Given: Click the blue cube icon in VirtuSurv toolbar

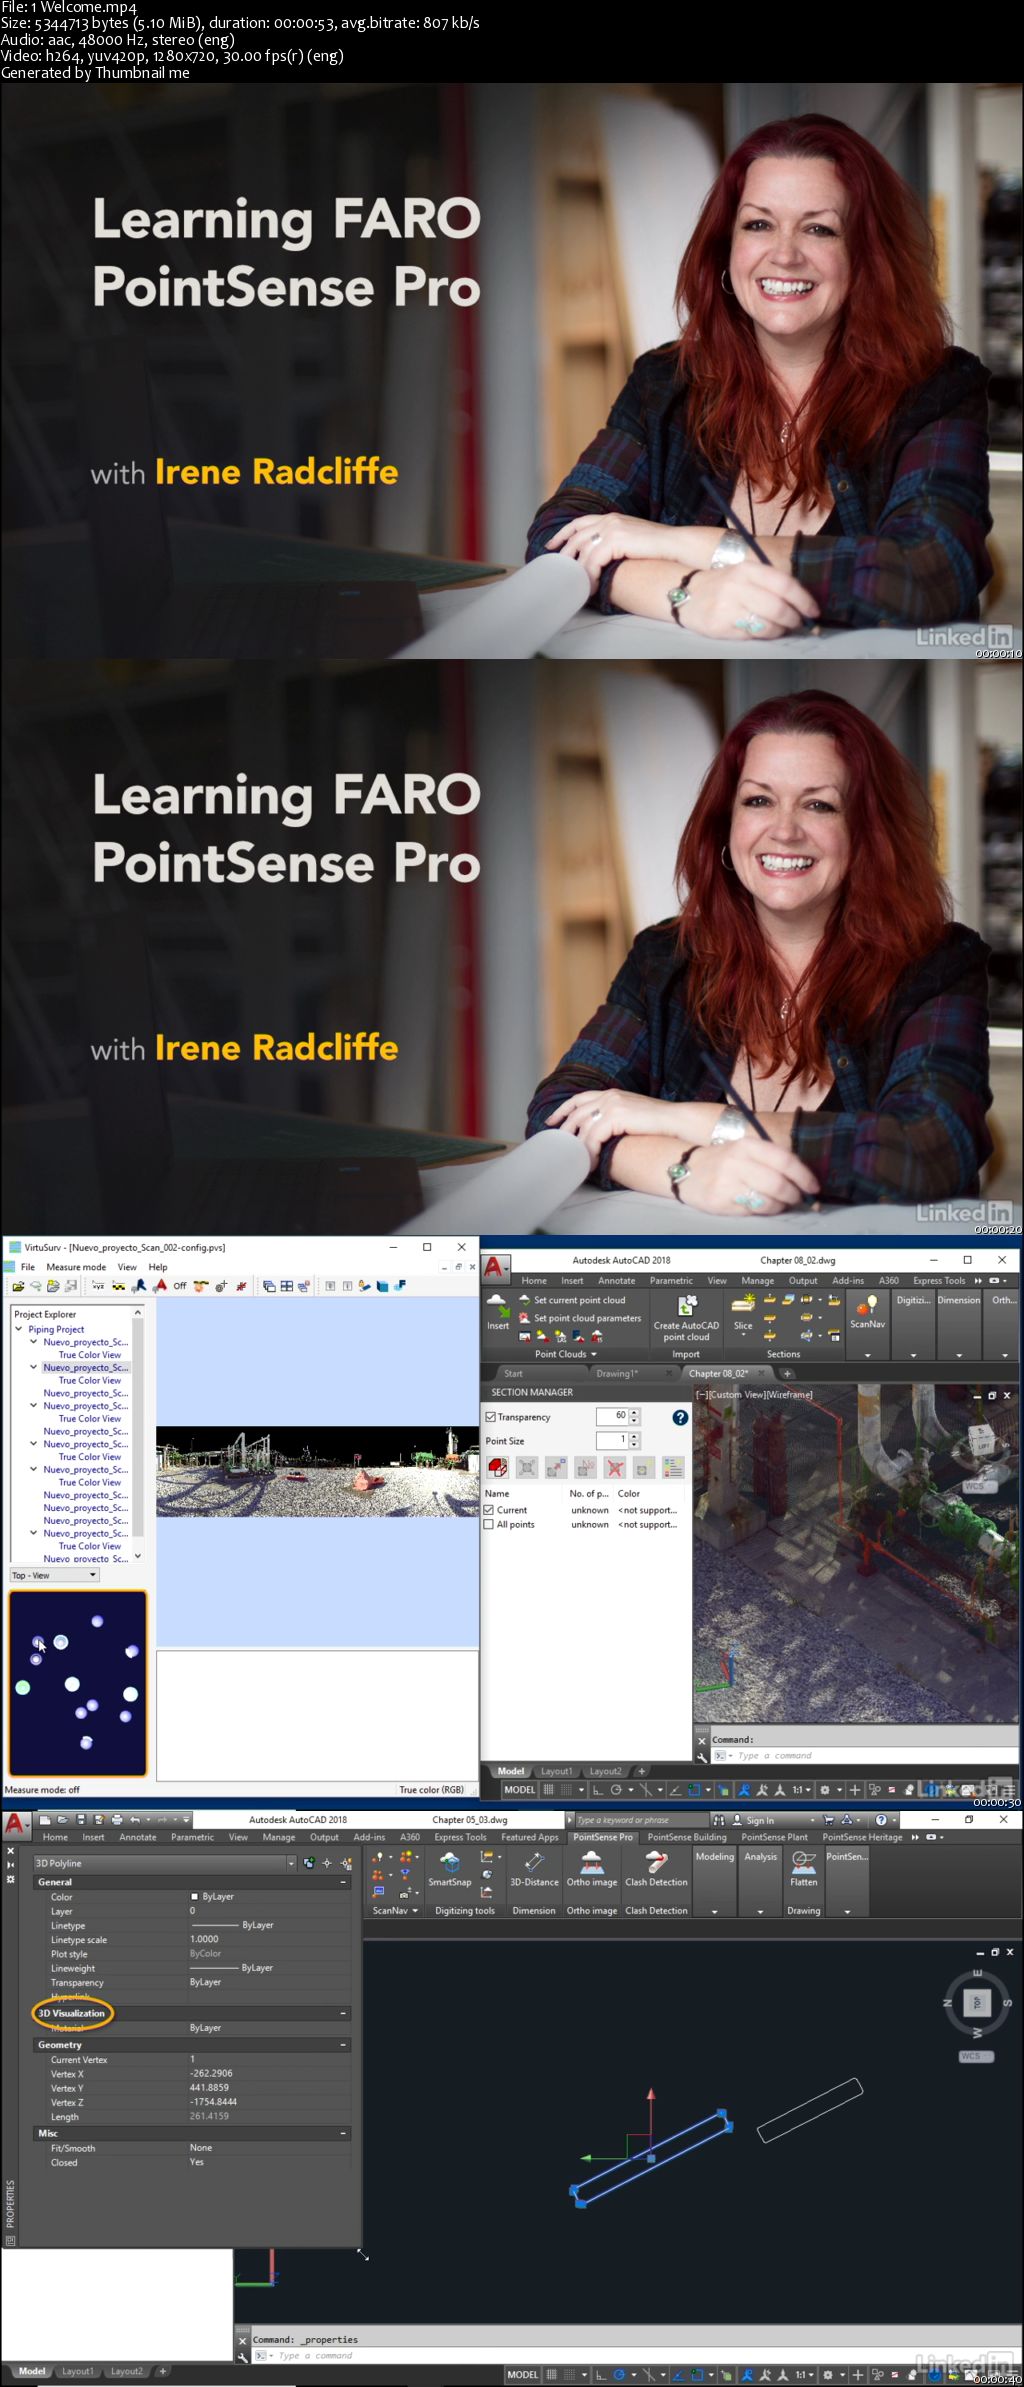Looking at the screenshot, I should (383, 1286).
